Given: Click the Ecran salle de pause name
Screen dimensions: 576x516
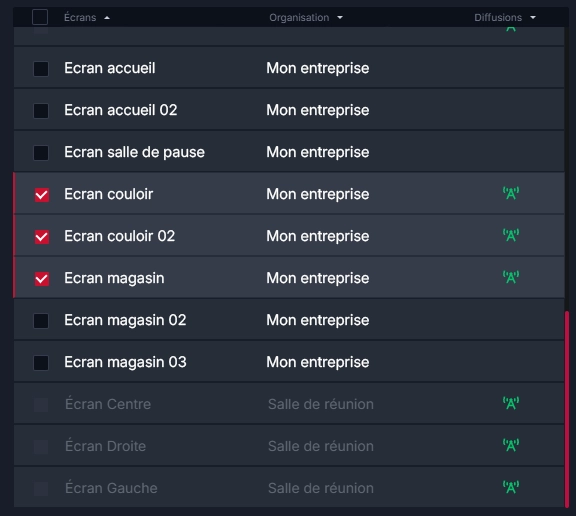Looking at the screenshot, I should 134,152.
